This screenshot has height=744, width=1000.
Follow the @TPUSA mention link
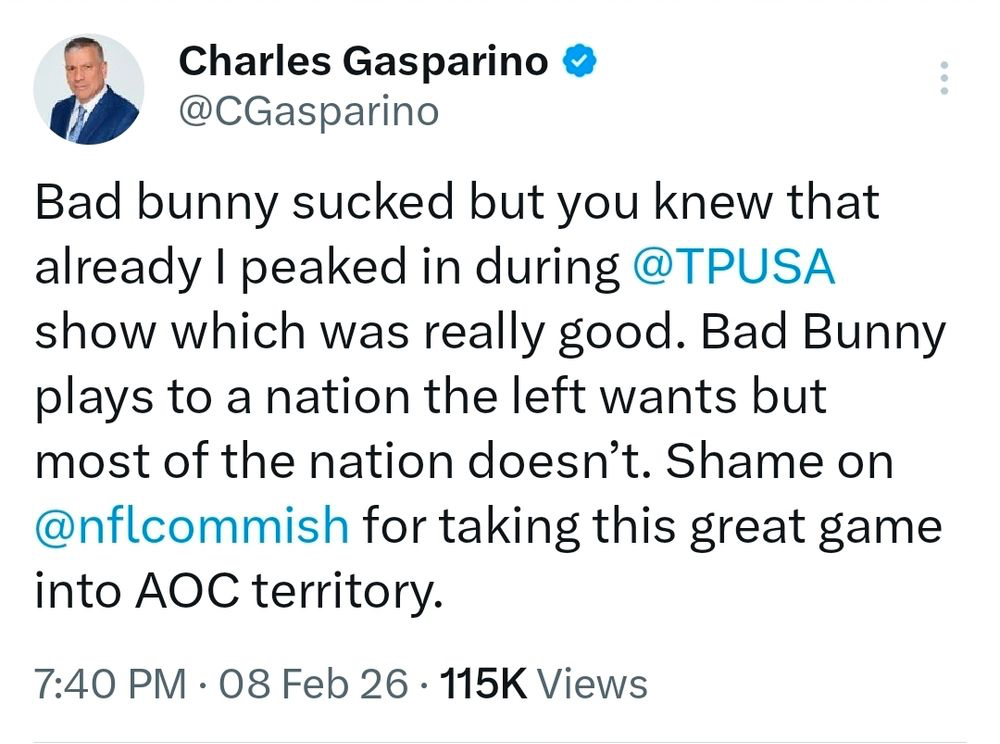pyautogui.click(x=734, y=268)
